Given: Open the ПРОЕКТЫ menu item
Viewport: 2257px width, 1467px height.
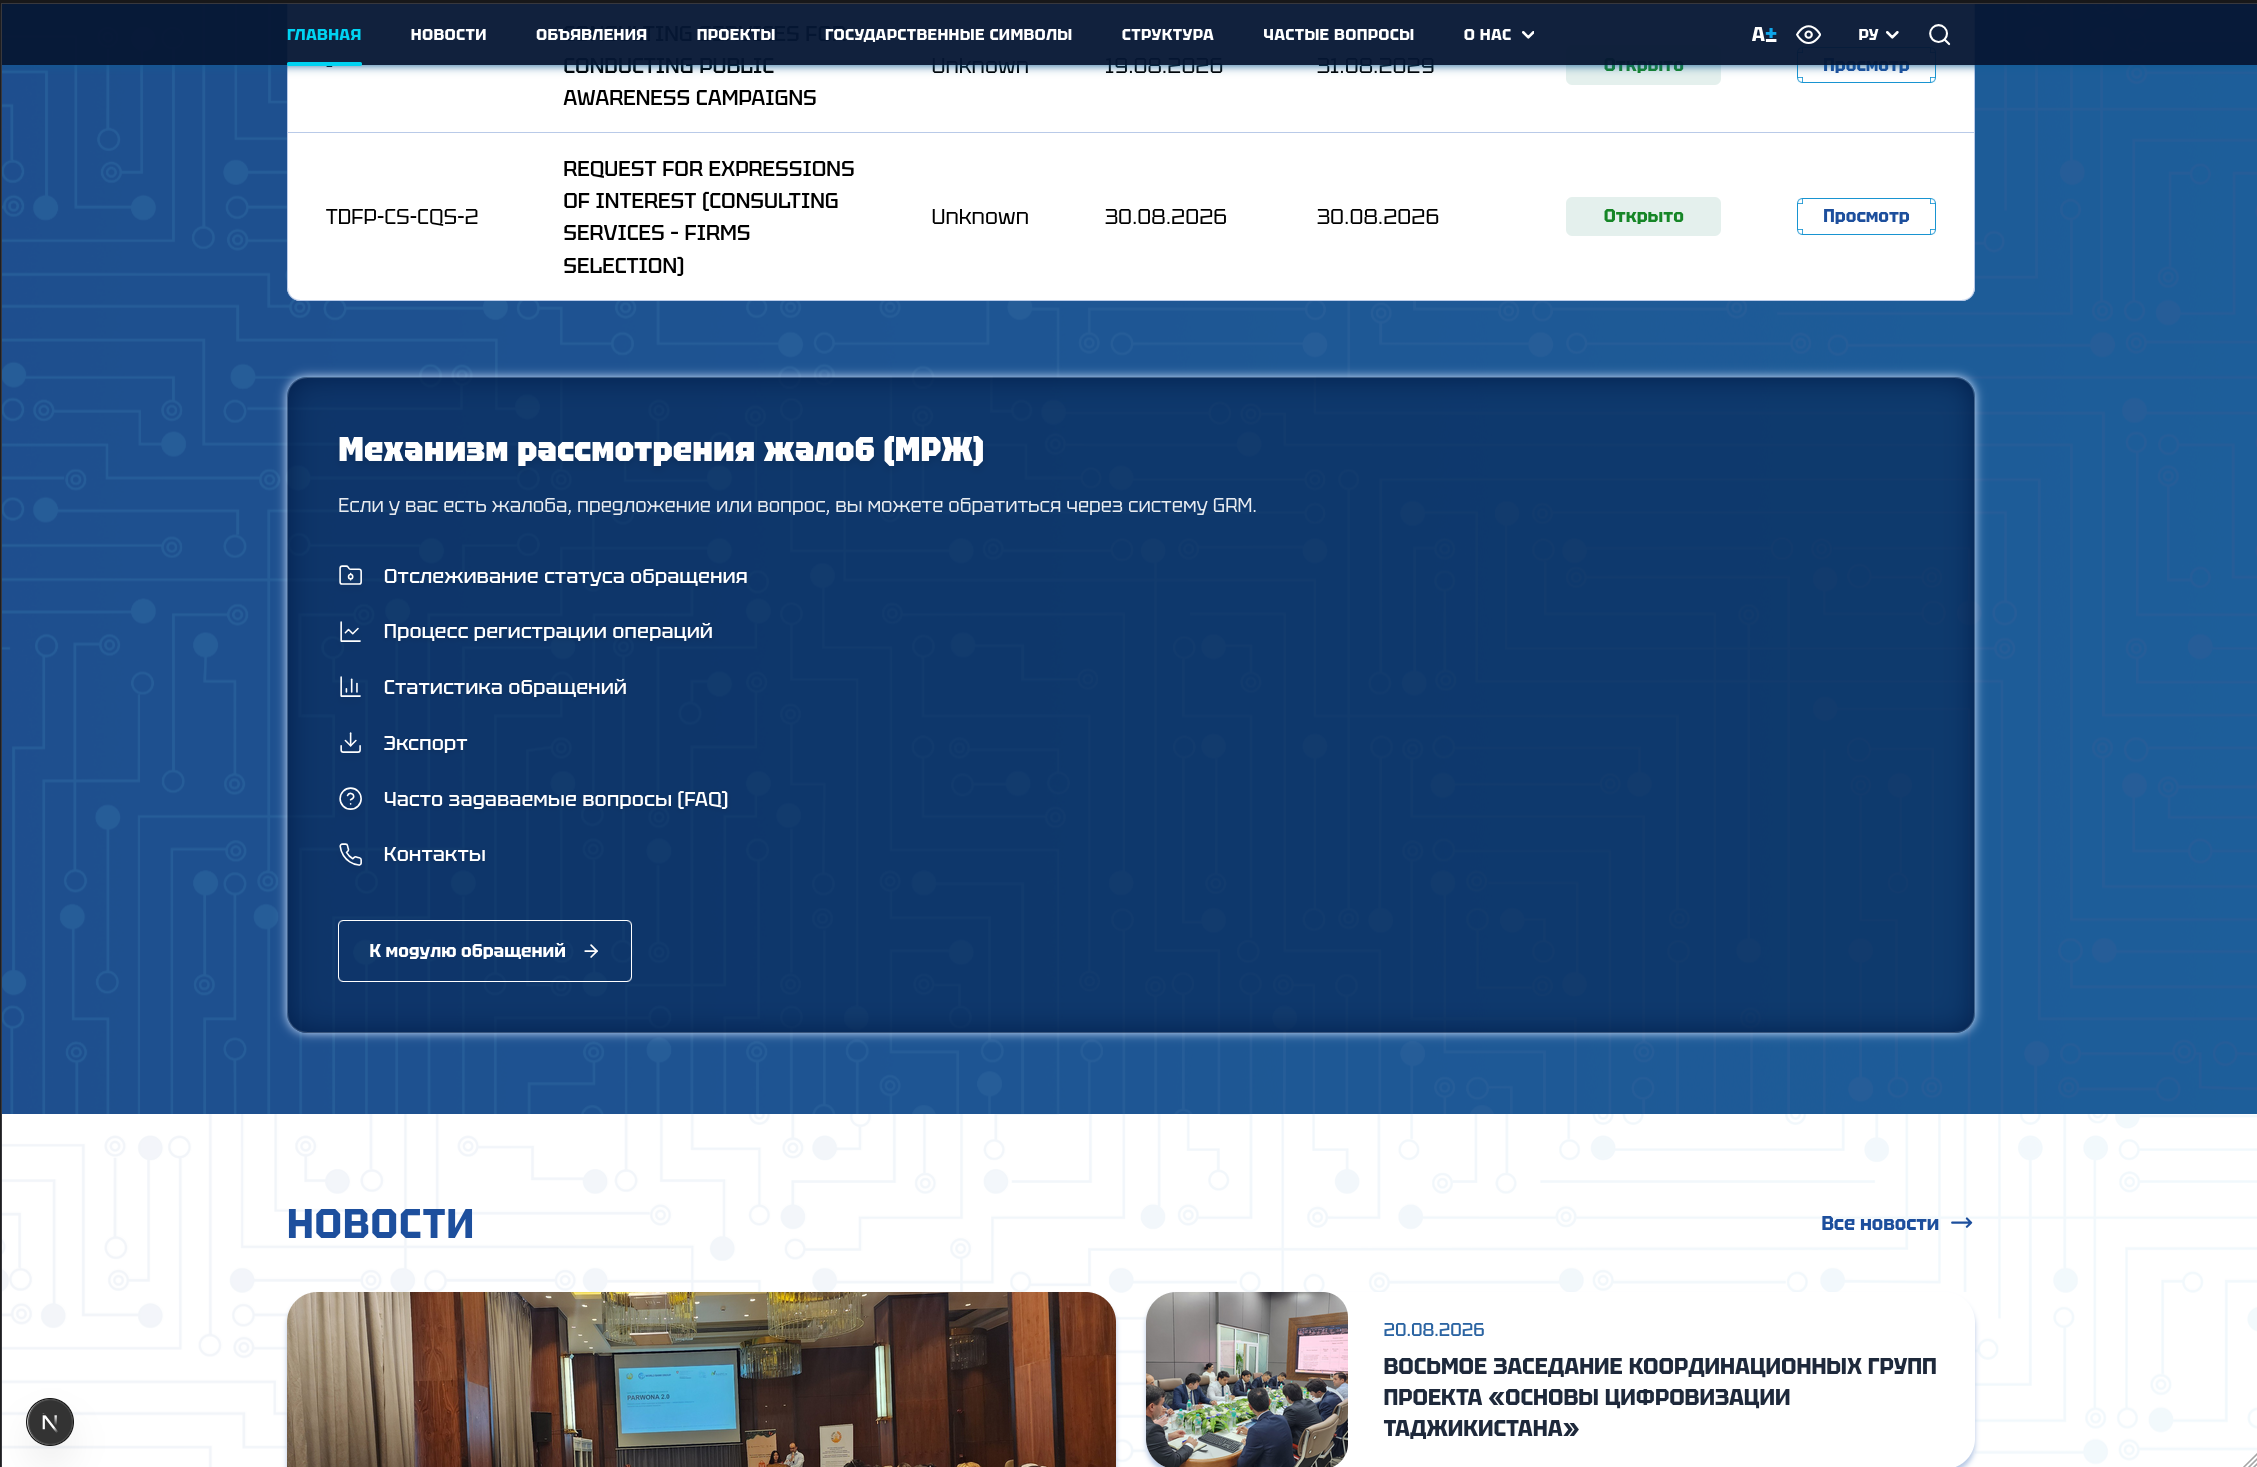Looking at the screenshot, I should tap(736, 35).
